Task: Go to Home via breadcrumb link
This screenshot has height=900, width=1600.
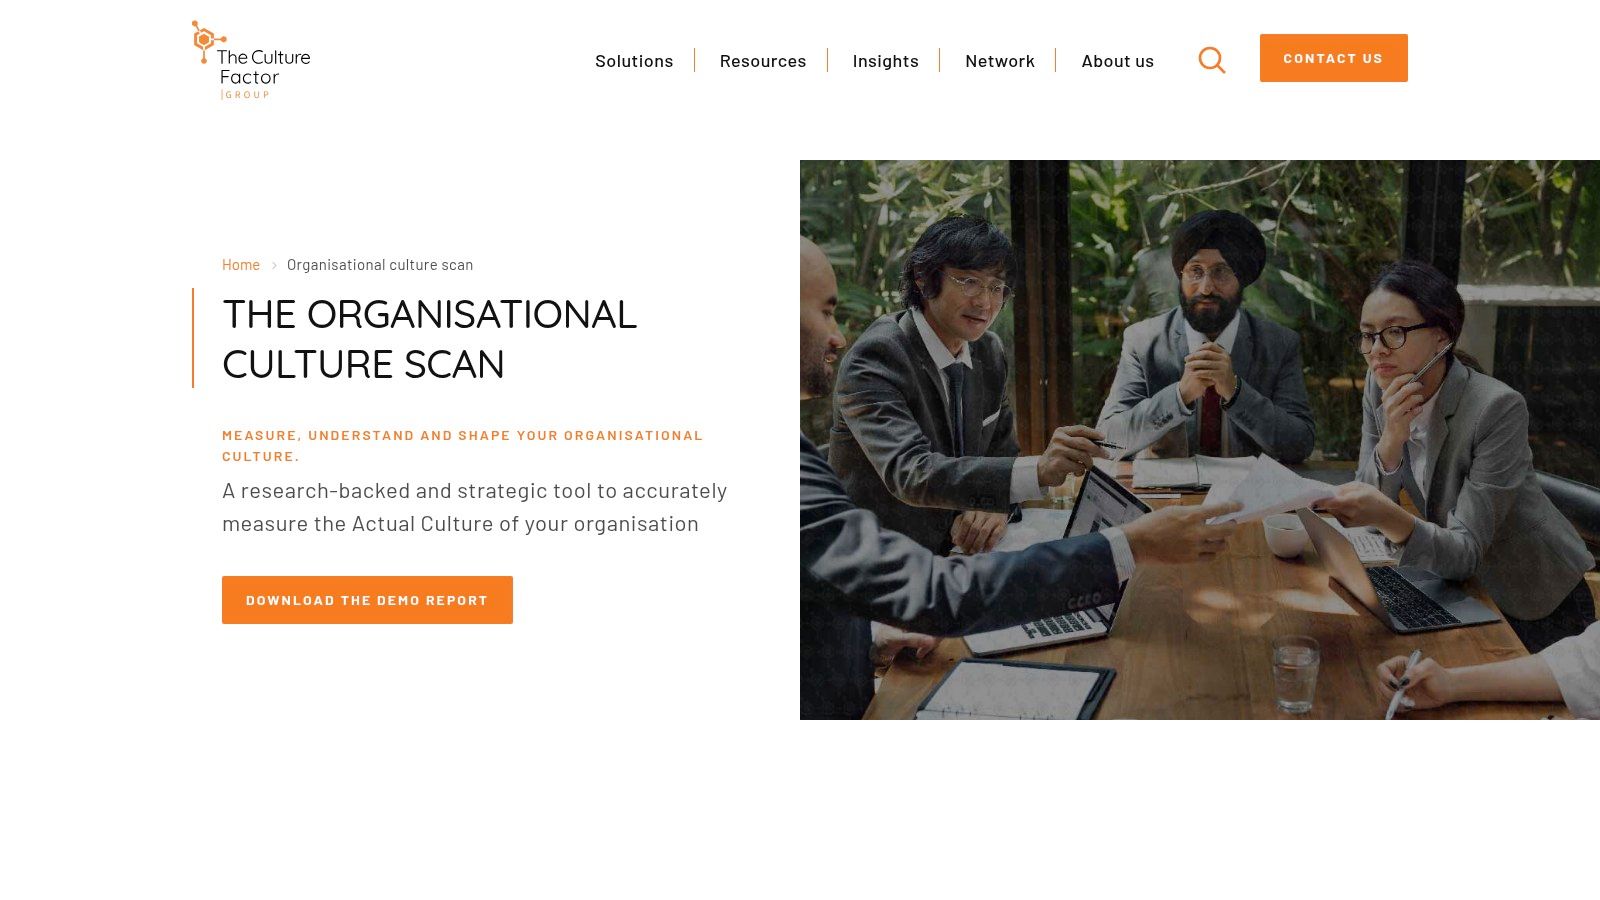Action: coord(241,265)
